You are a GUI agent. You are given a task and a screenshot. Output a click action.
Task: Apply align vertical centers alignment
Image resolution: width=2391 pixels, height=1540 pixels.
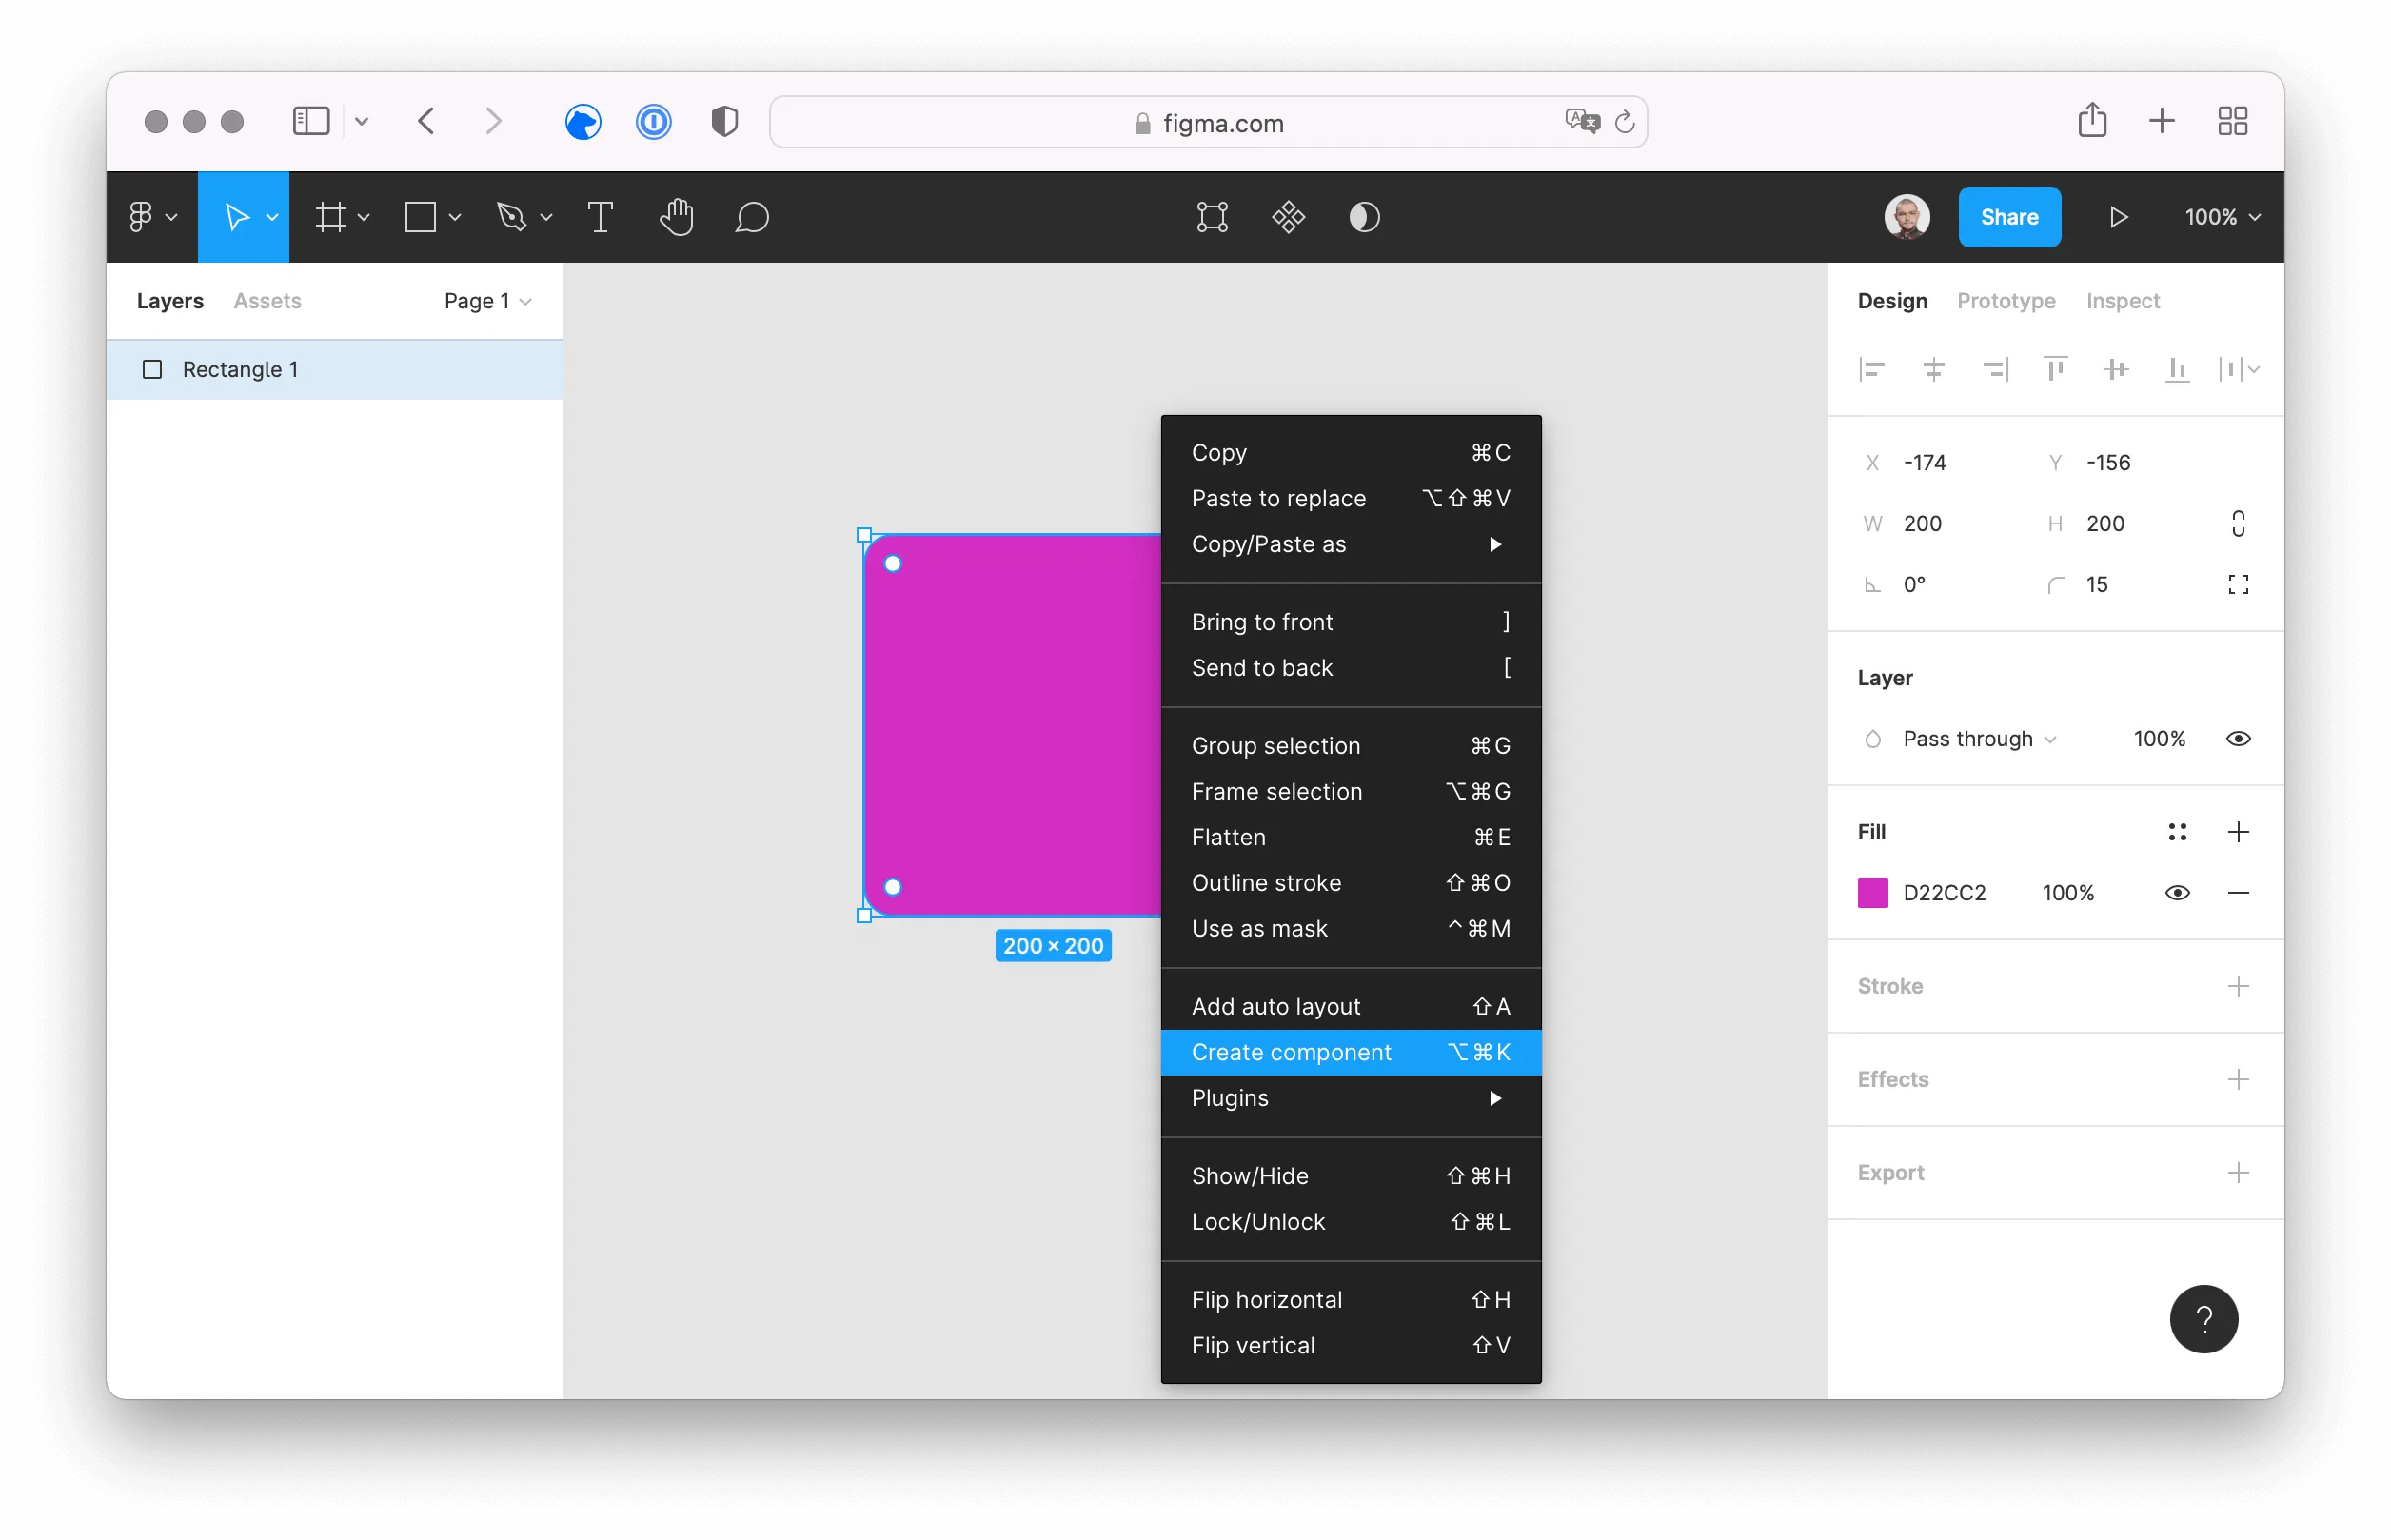coord(2116,370)
